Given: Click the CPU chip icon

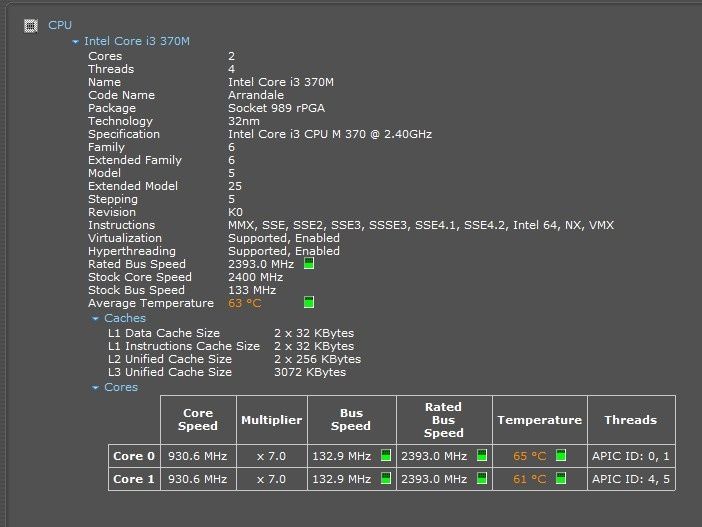Looking at the screenshot, I should [31, 26].
